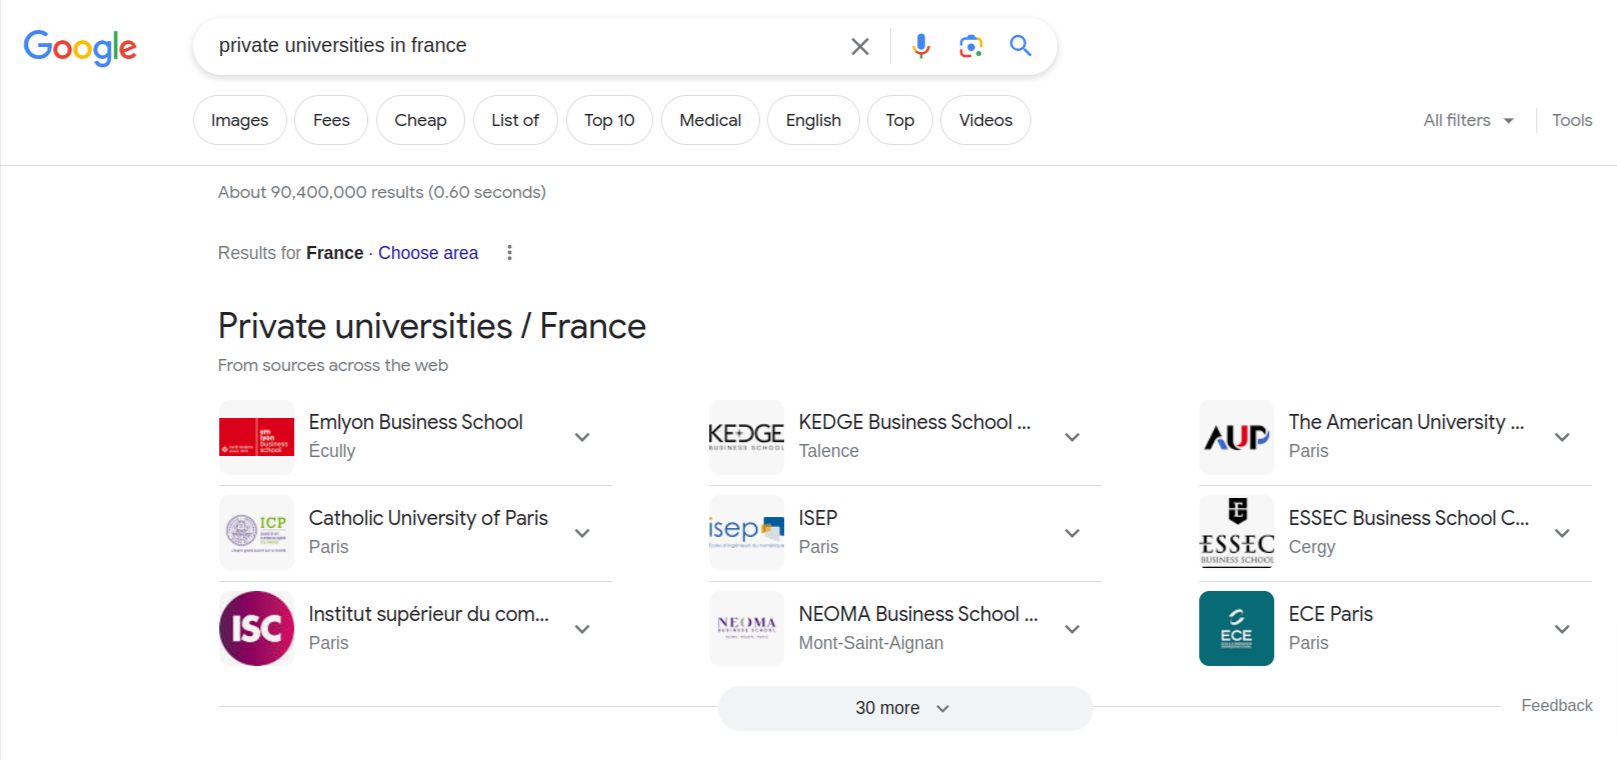Screen dimensions: 1617x760
Task: Expand the Catholic University of Paris entry
Action: coord(582,533)
